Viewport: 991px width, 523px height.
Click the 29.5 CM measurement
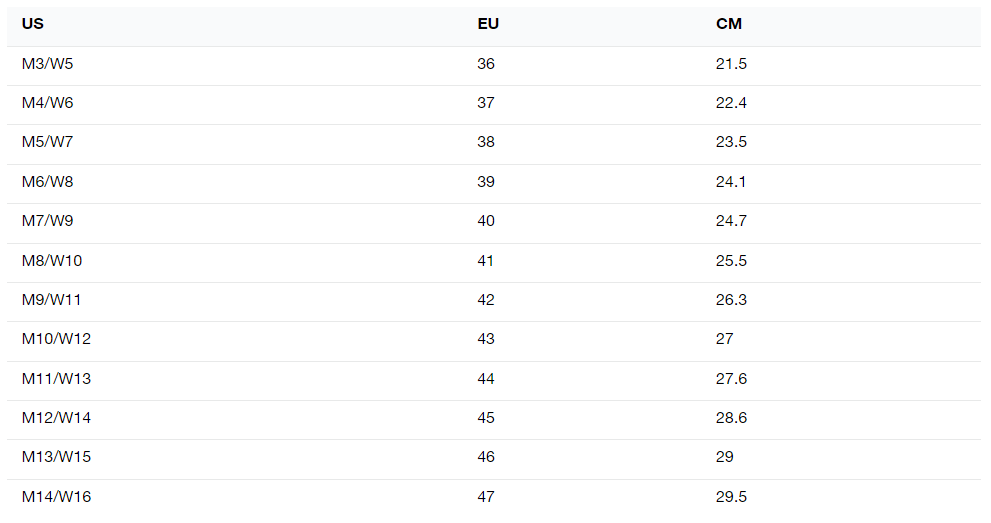pyautogui.click(x=731, y=497)
